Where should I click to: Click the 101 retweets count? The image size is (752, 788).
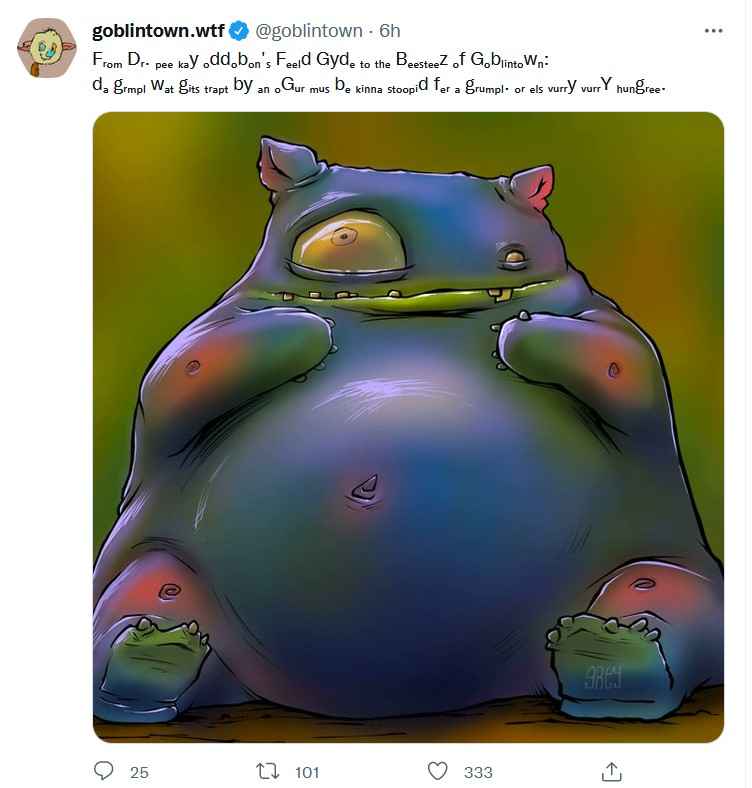point(307,772)
